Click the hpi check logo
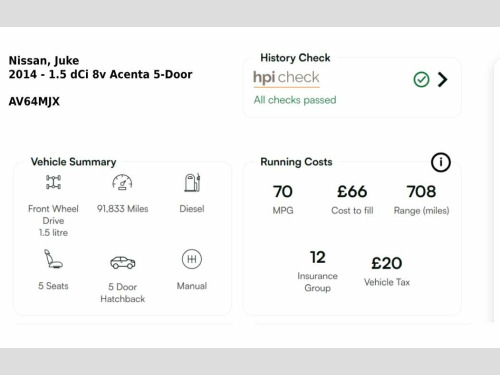Viewport: 500px width, 375px height. 286,78
